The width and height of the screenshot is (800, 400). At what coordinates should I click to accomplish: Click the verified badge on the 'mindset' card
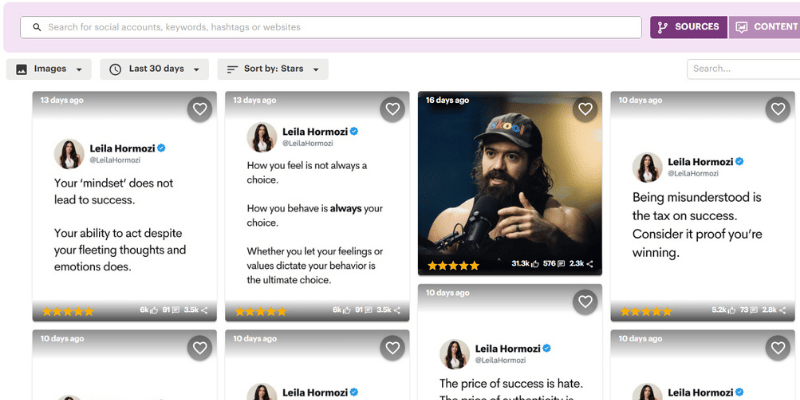161,148
